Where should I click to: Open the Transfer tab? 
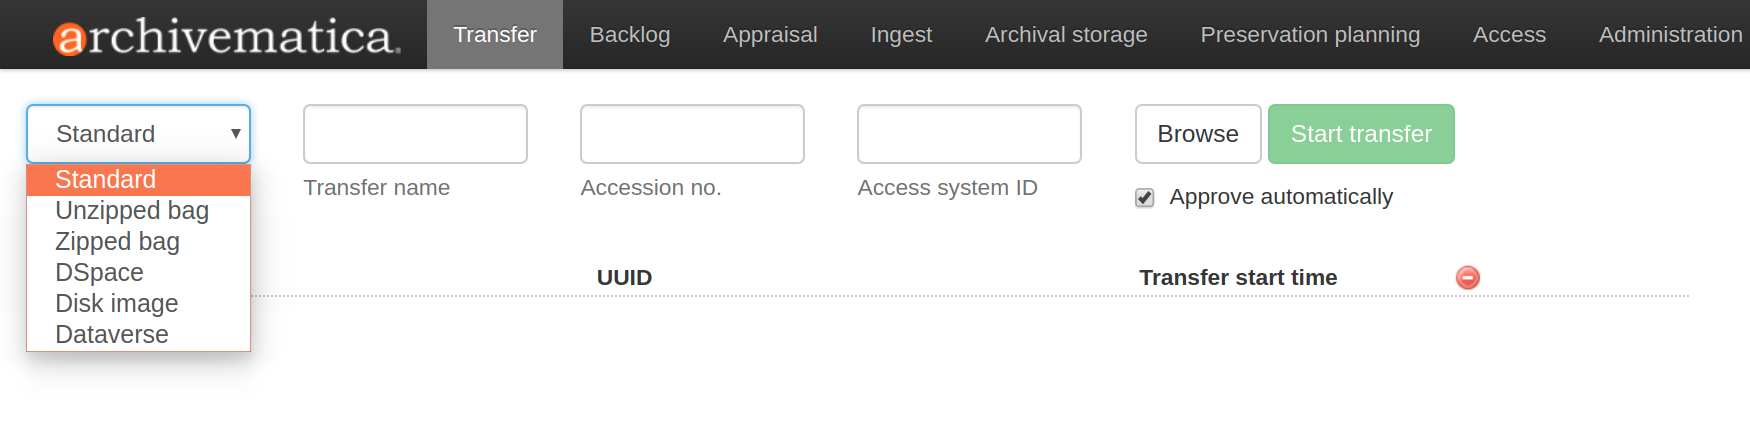[495, 35]
